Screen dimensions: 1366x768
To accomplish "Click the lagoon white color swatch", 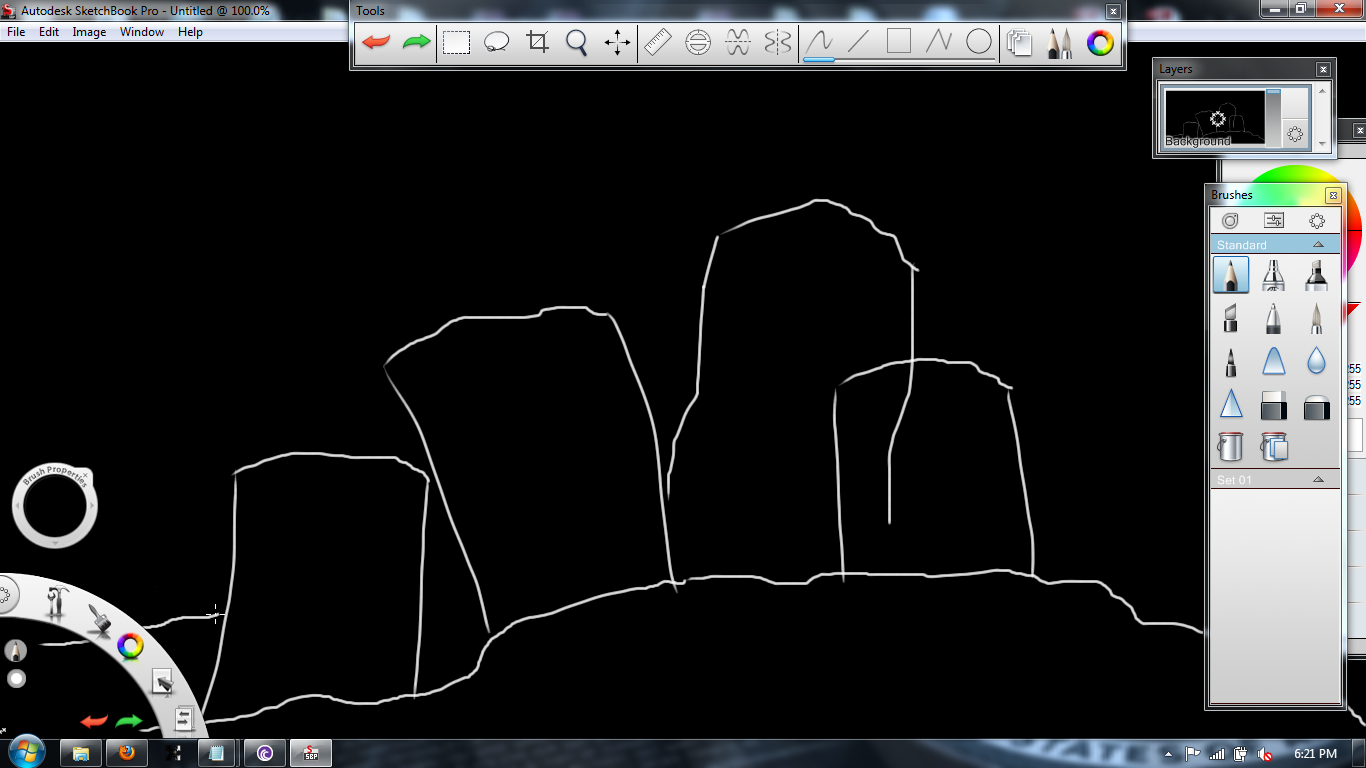I will (x=16, y=679).
